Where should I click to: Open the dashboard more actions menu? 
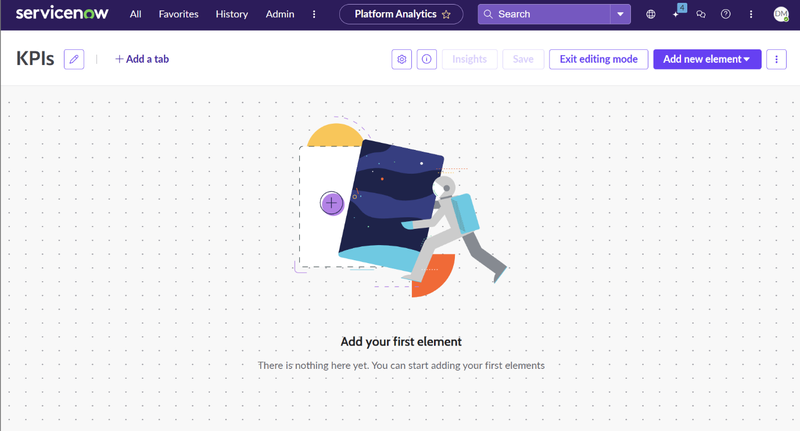[777, 59]
